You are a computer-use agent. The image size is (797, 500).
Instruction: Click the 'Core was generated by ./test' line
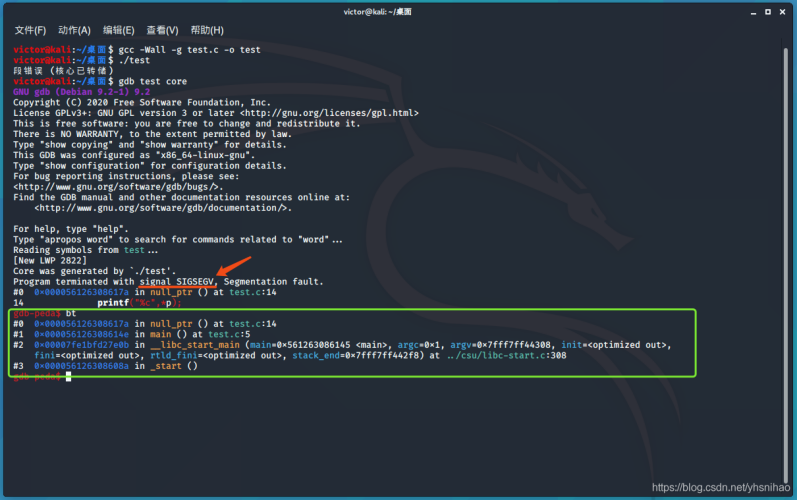pos(95,271)
